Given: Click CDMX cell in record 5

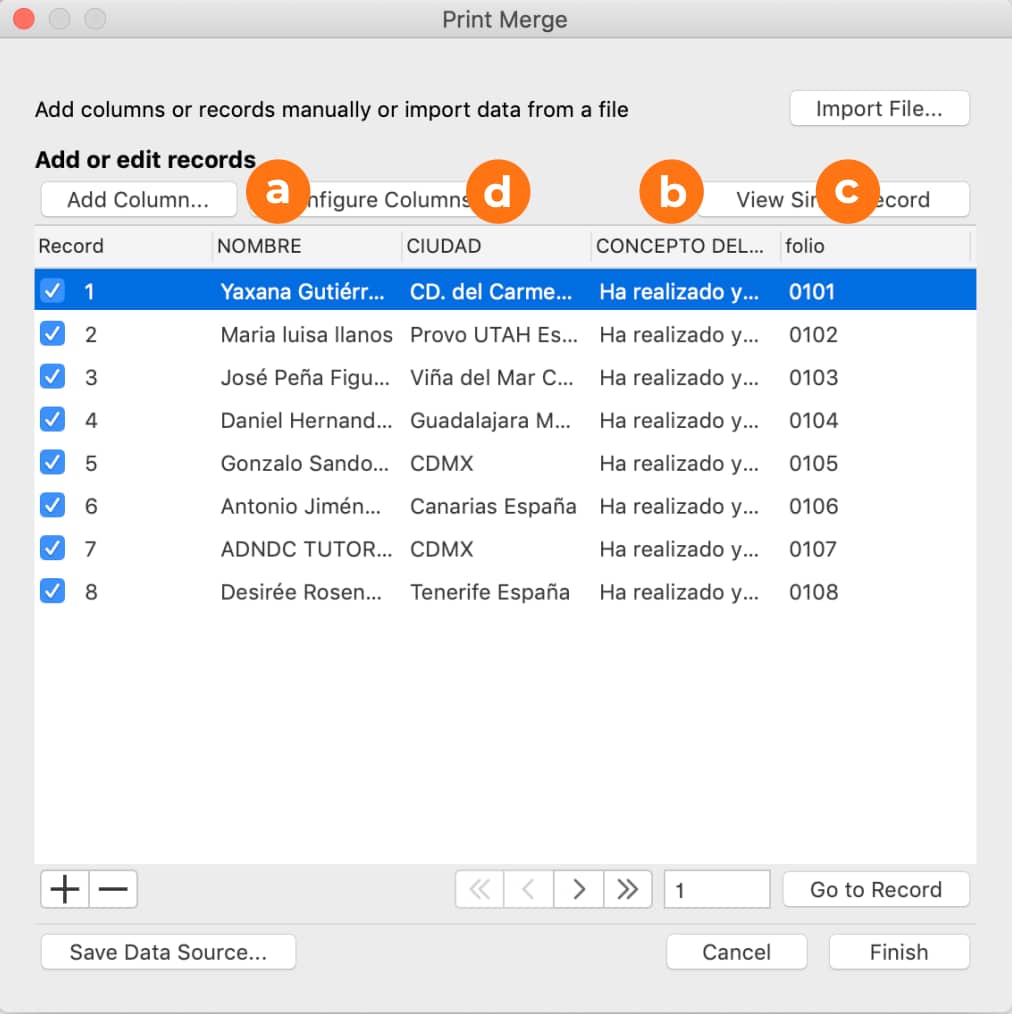Looking at the screenshot, I should 442,463.
